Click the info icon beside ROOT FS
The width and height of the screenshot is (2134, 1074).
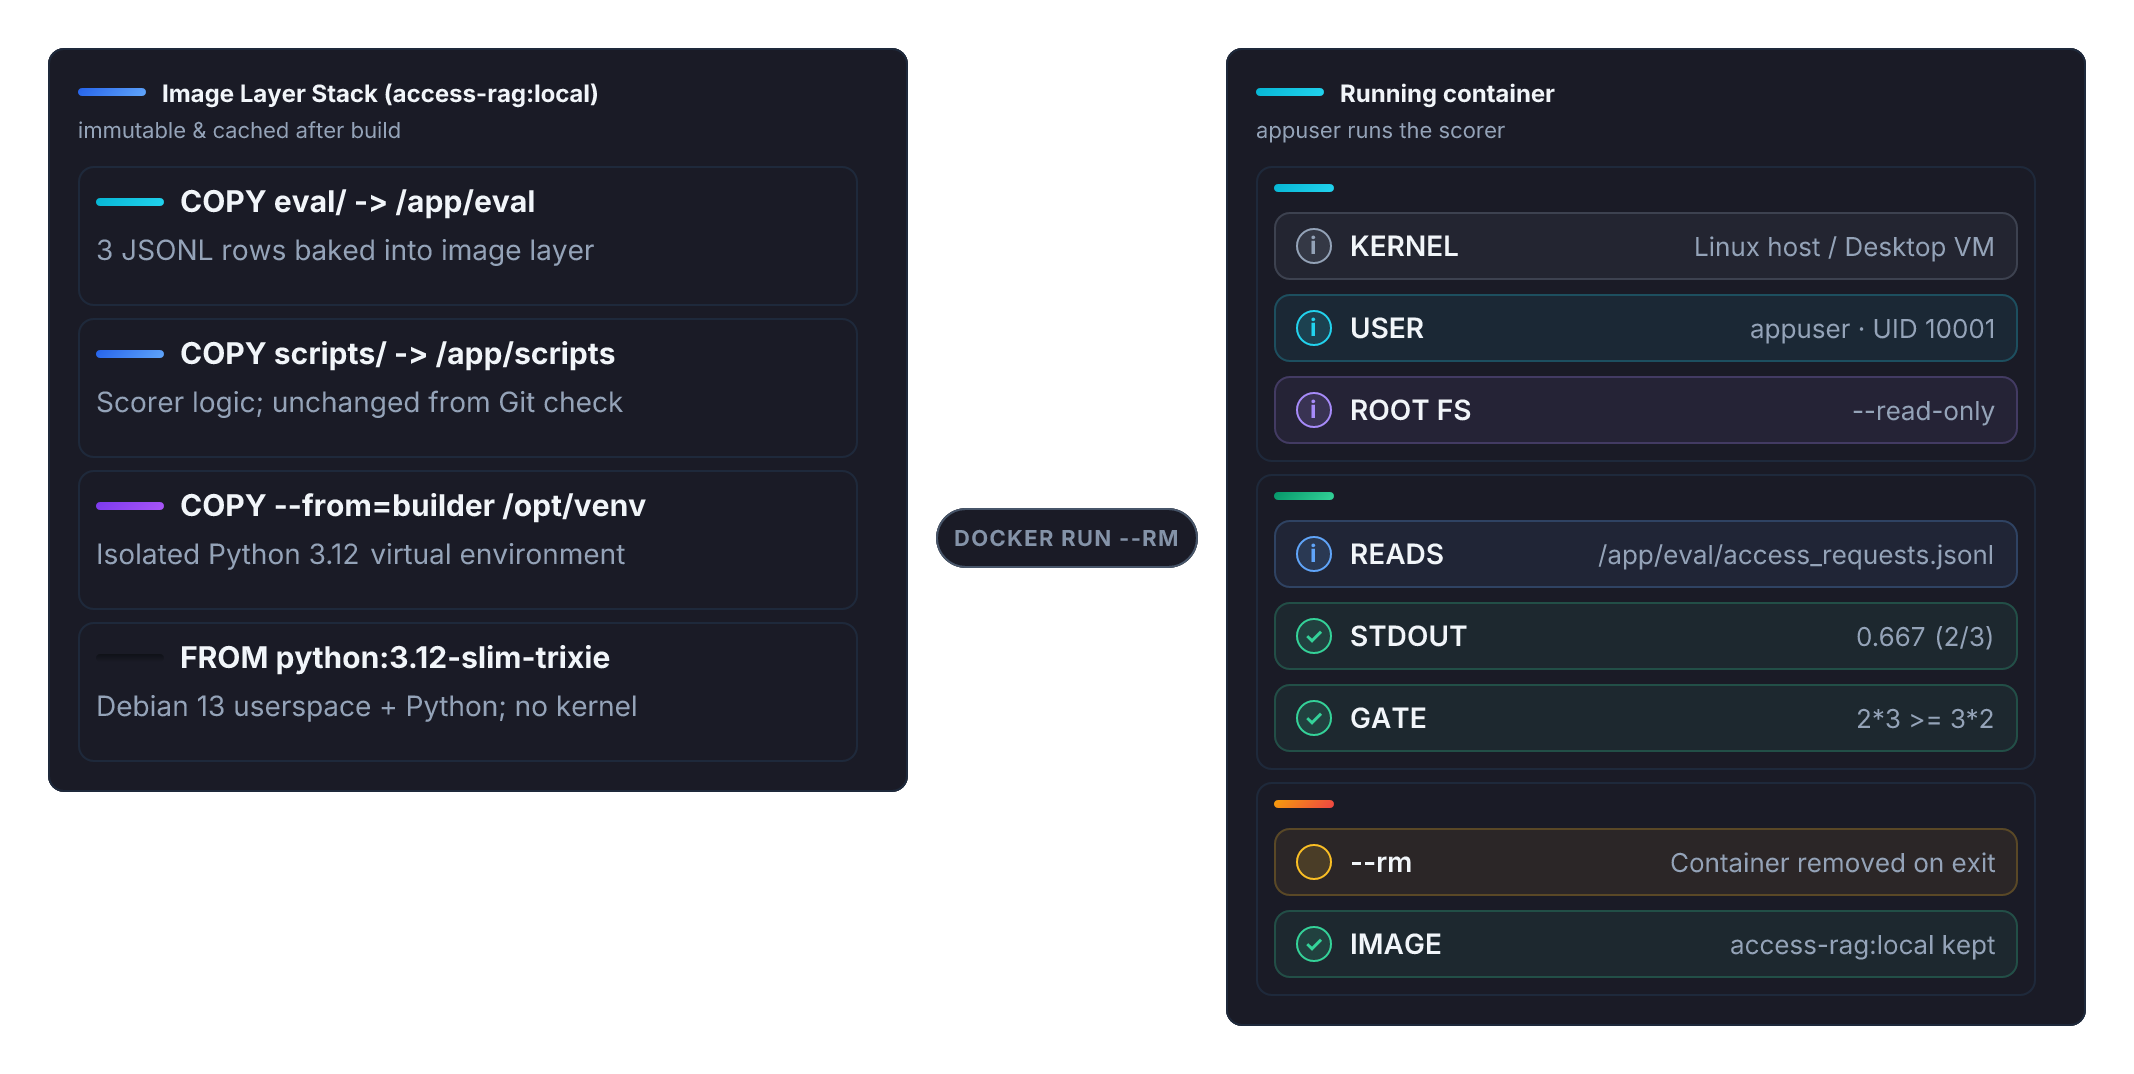pyautogui.click(x=1313, y=410)
